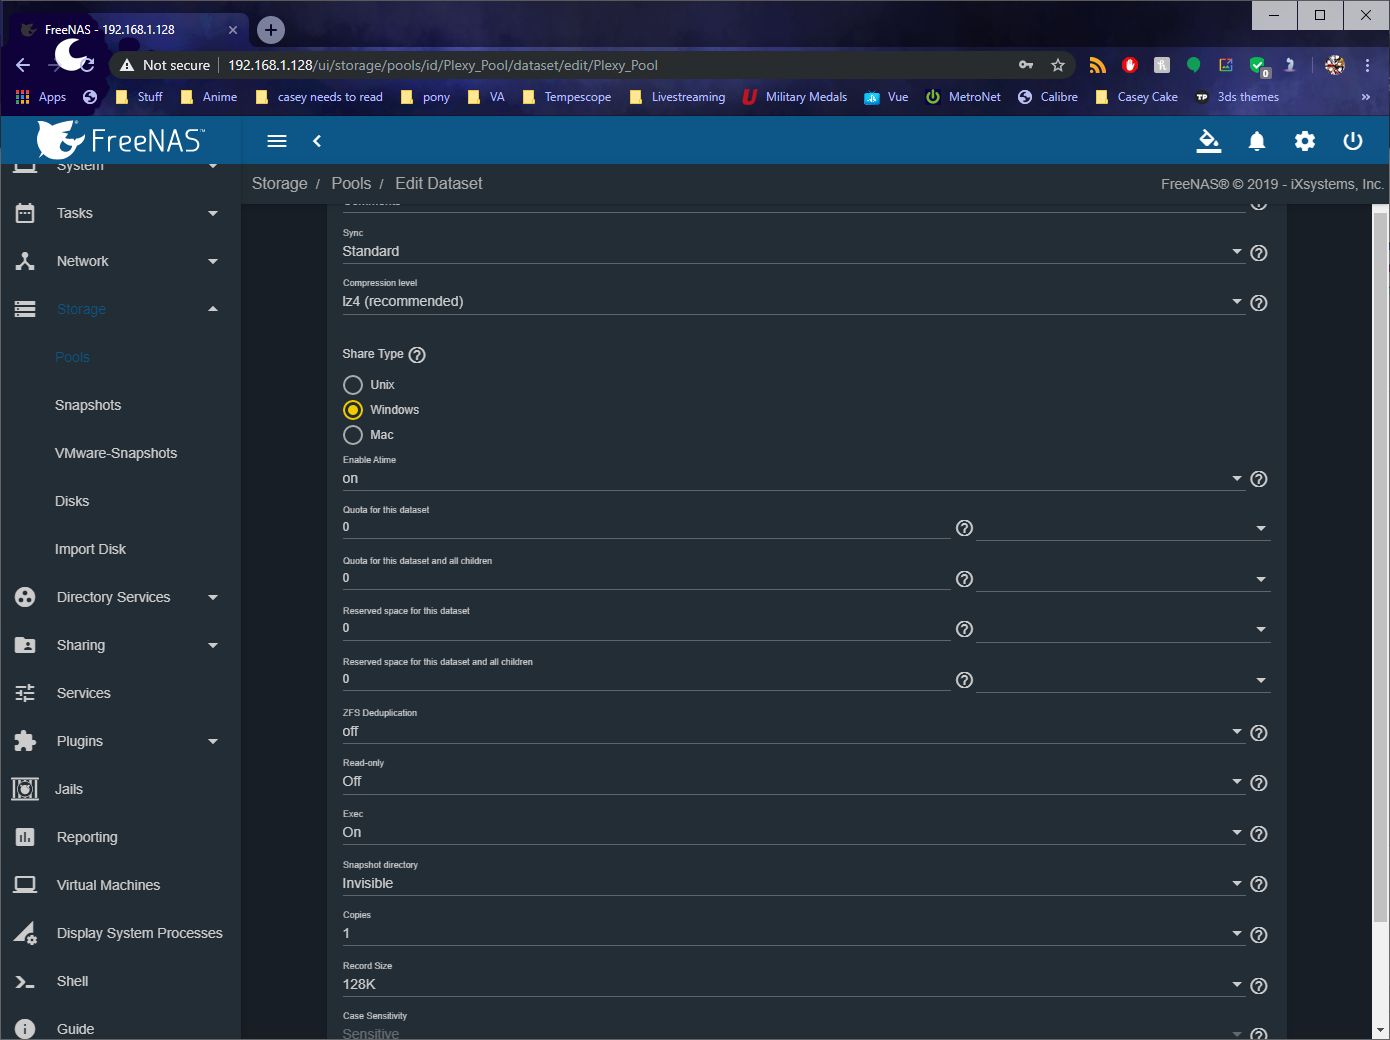Show help for Compression level
The height and width of the screenshot is (1040, 1390).
(x=1259, y=303)
